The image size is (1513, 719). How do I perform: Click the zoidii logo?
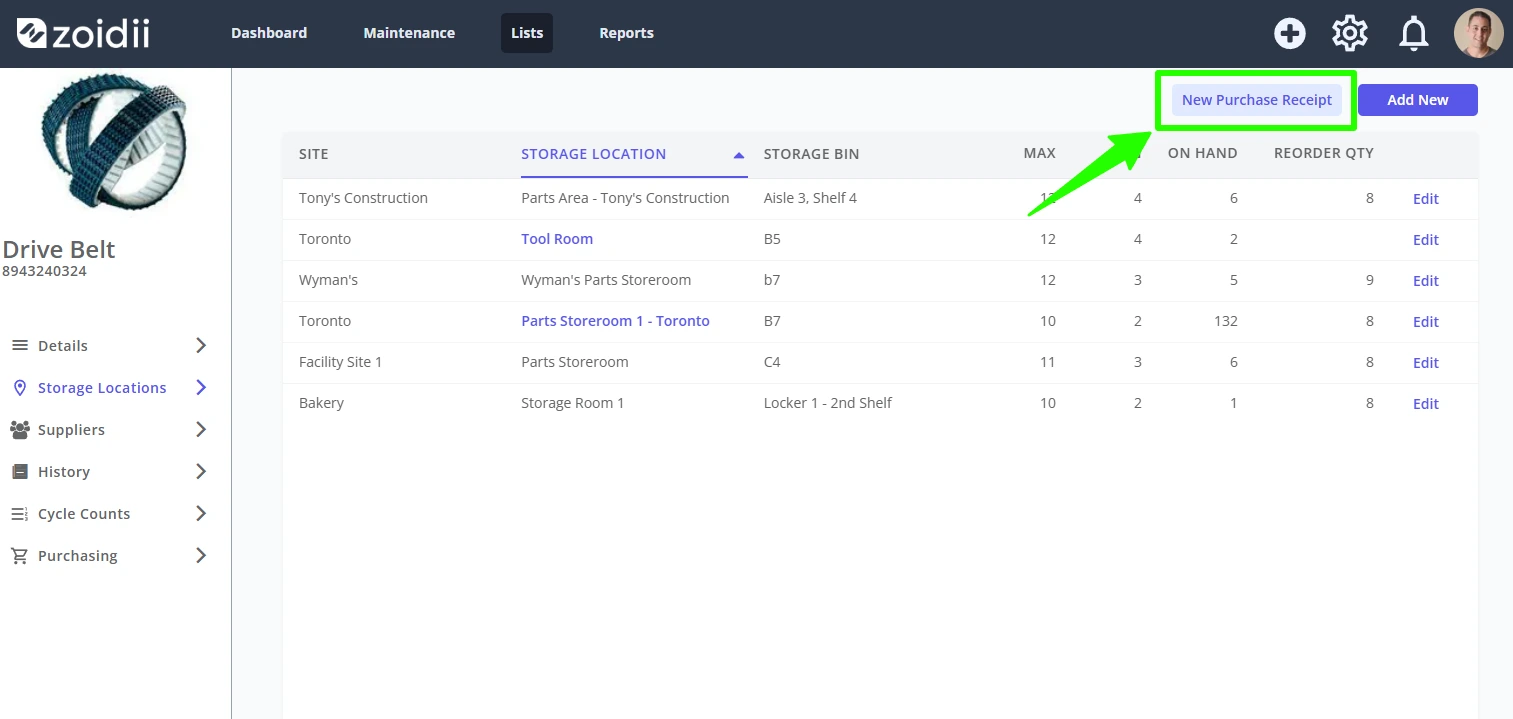pyautogui.click(x=83, y=33)
